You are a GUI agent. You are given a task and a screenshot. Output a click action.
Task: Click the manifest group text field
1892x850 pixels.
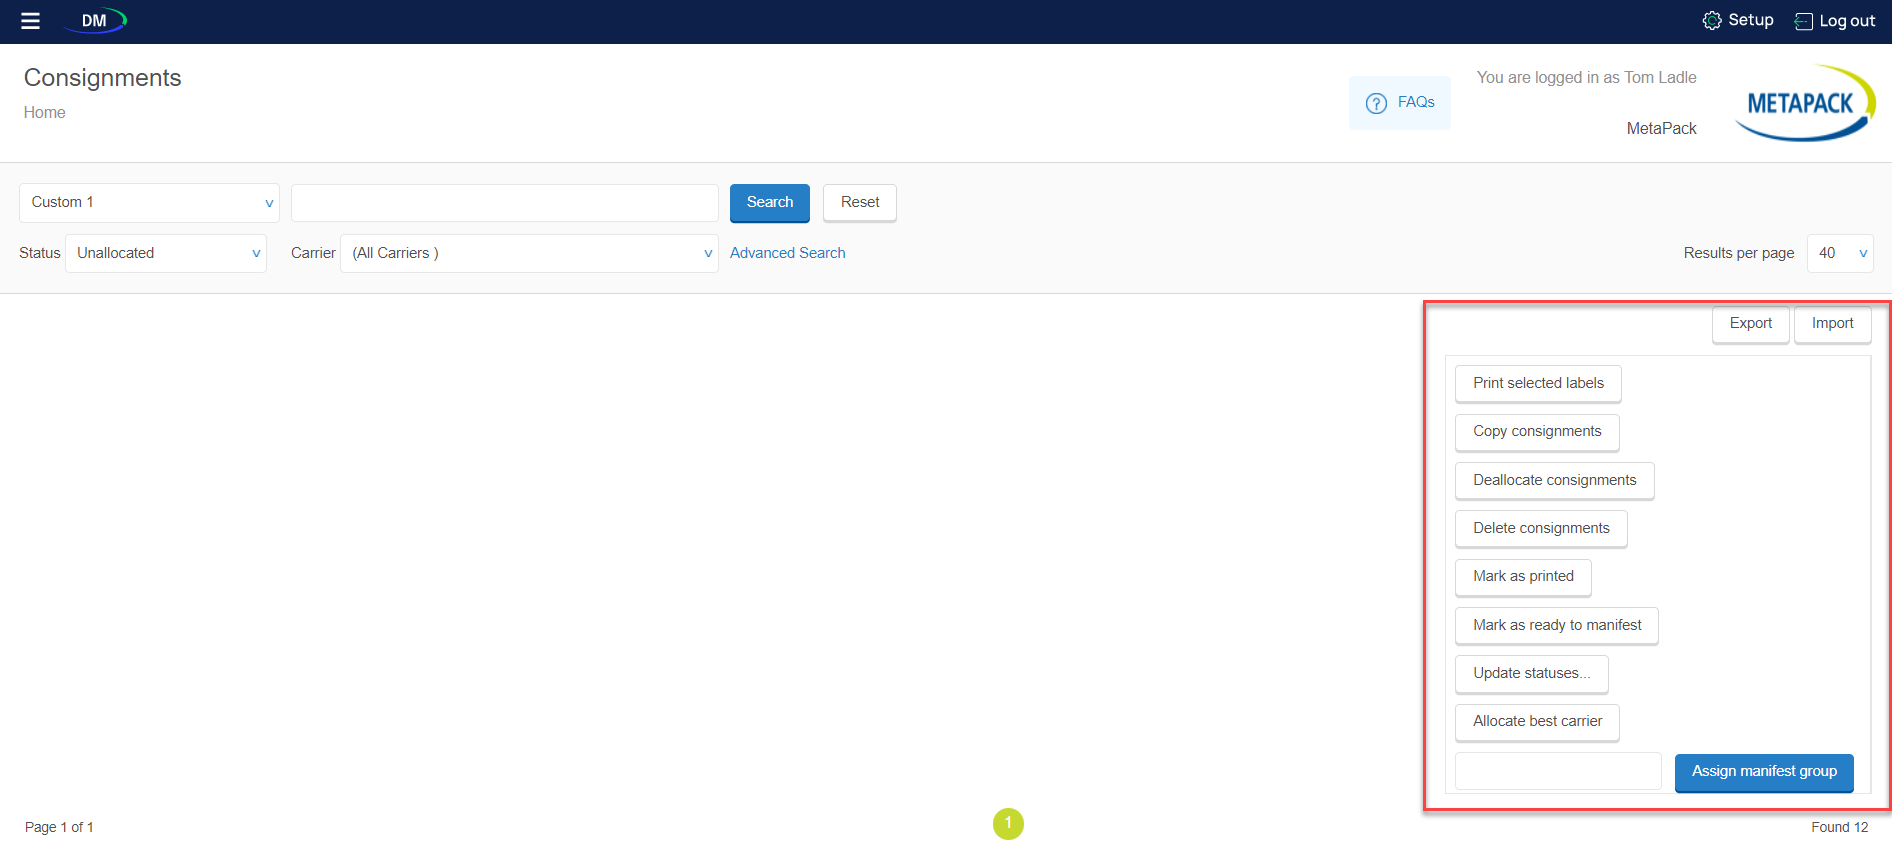click(1558, 772)
